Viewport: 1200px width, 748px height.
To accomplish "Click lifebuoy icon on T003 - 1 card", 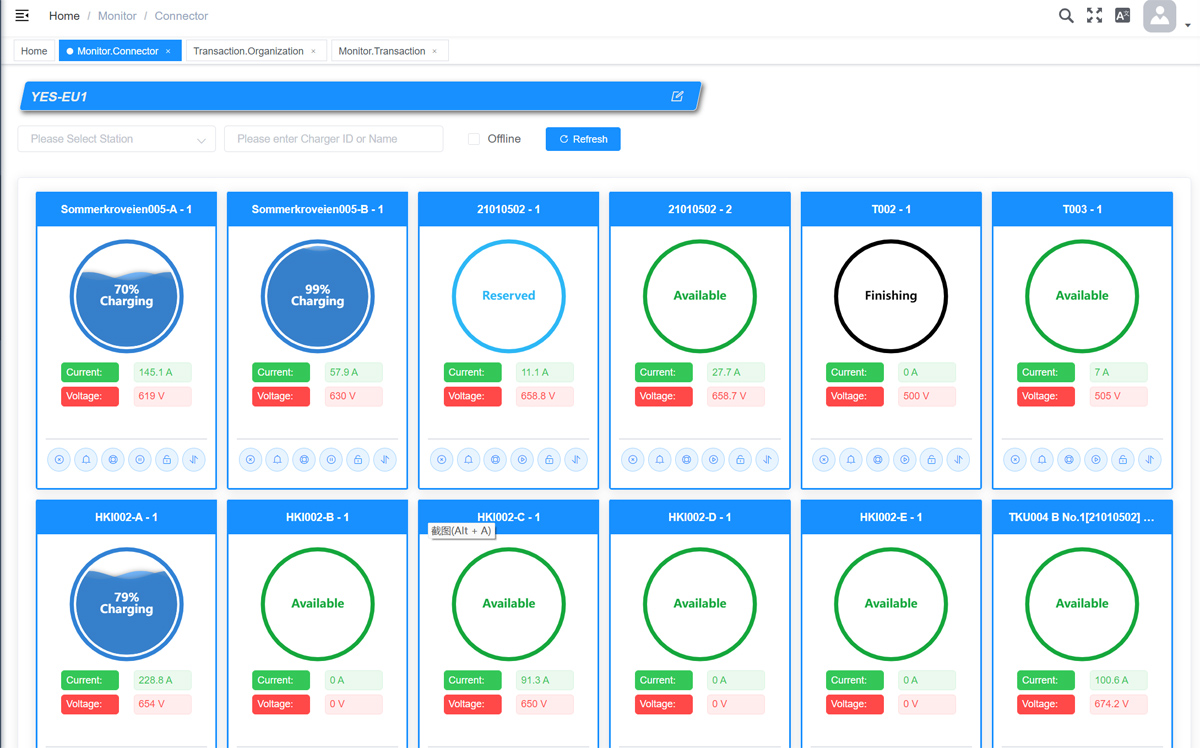I will coord(1069,460).
